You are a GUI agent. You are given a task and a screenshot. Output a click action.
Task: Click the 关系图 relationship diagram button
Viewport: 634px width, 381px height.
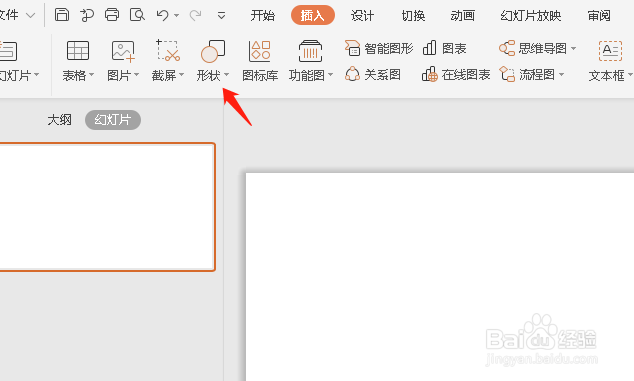click(x=372, y=74)
